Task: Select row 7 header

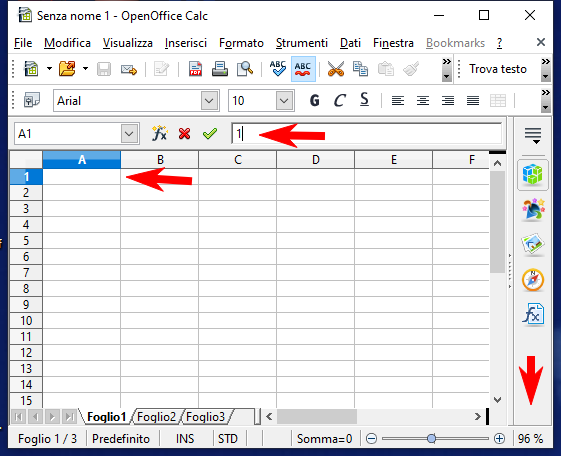Action: click(26, 273)
